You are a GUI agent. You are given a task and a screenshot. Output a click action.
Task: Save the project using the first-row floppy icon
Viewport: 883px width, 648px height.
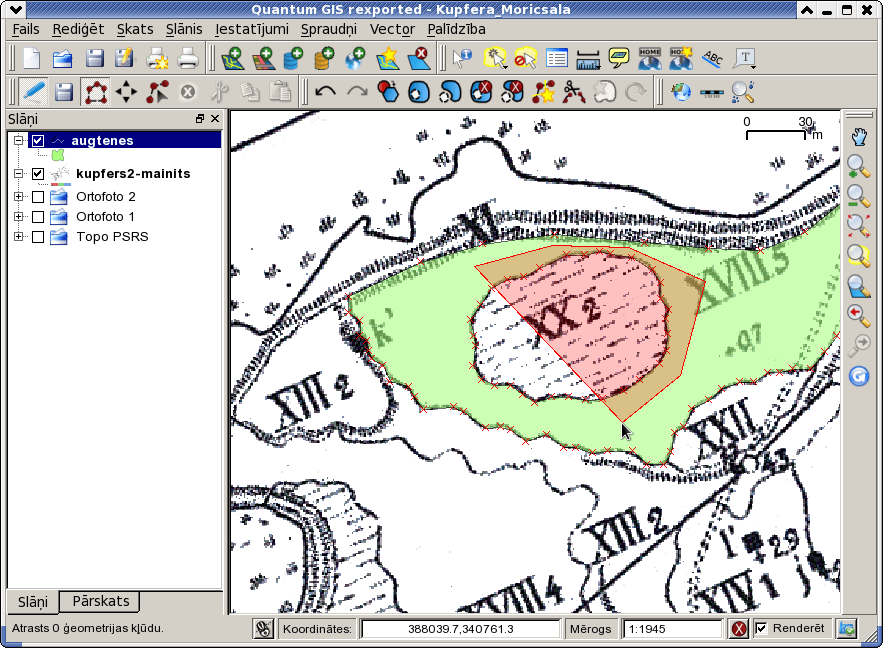[94, 58]
